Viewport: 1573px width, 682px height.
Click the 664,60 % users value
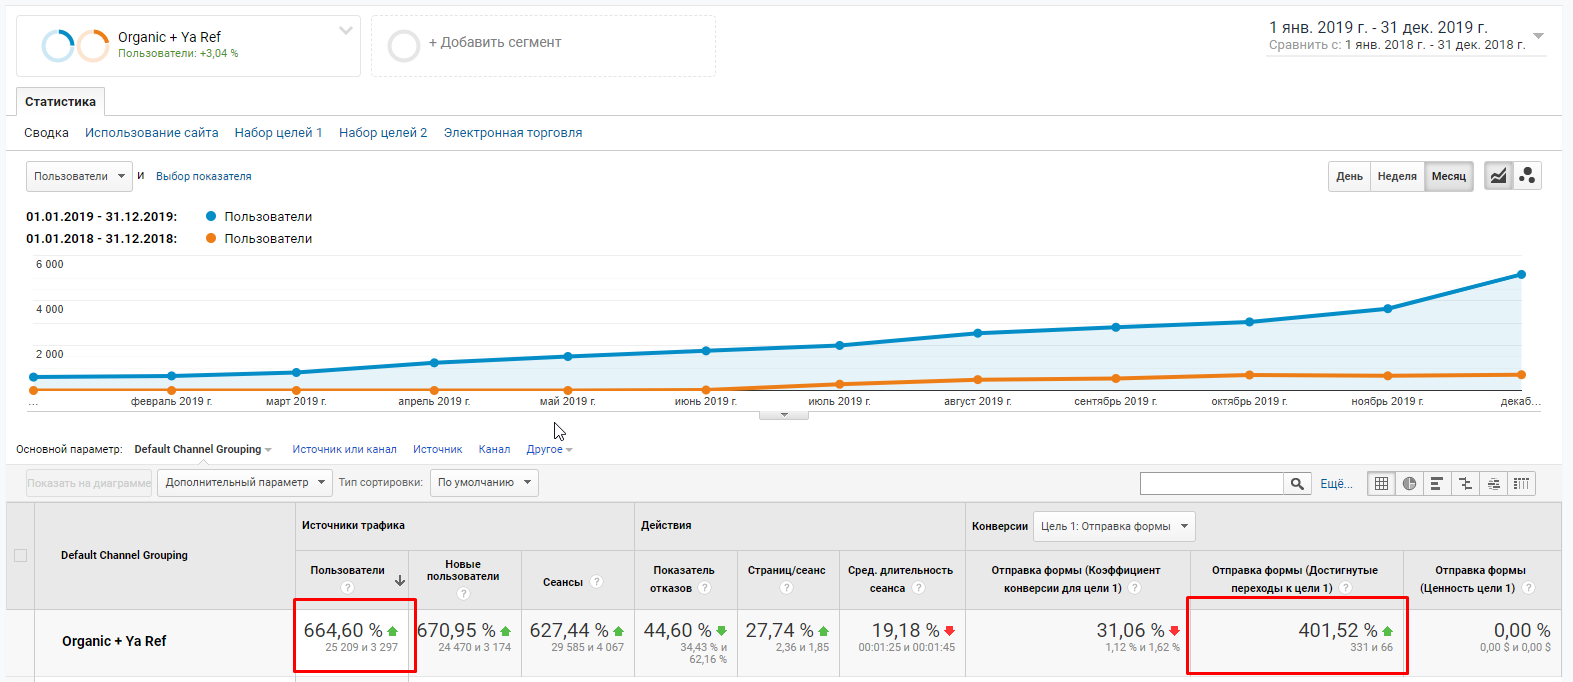(x=343, y=631)
